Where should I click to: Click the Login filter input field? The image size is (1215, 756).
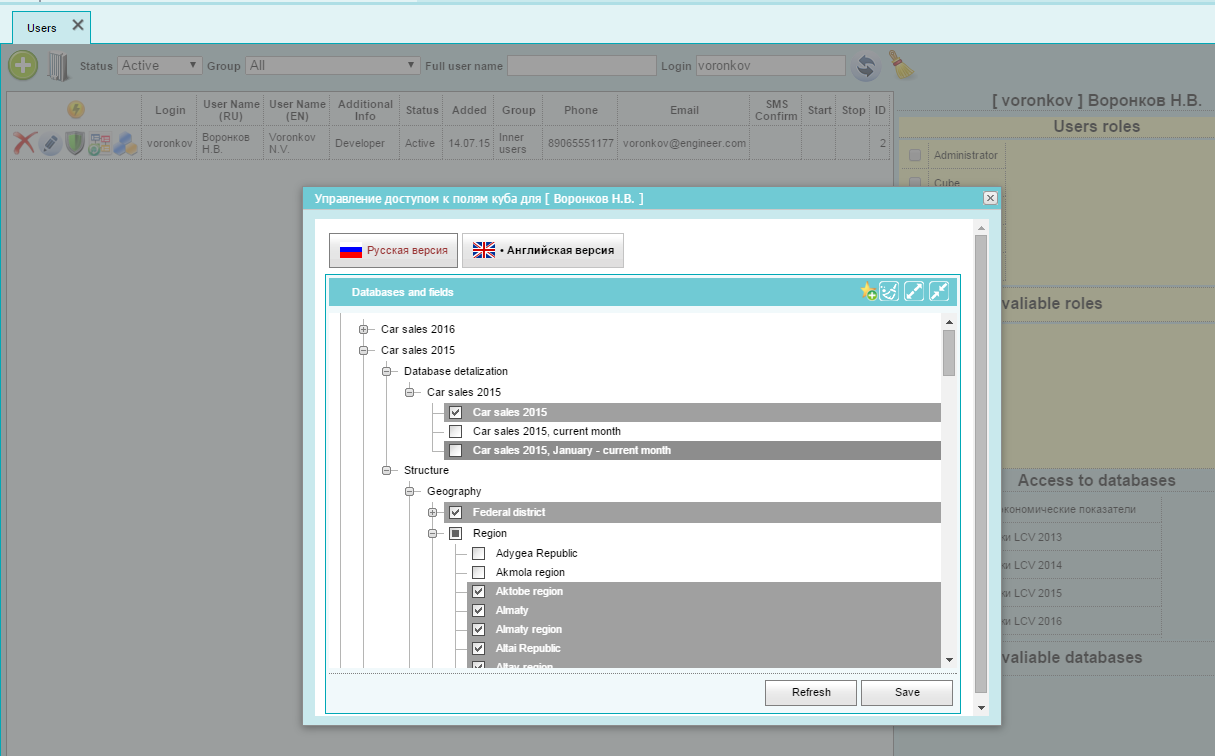(x=771, y=66)
